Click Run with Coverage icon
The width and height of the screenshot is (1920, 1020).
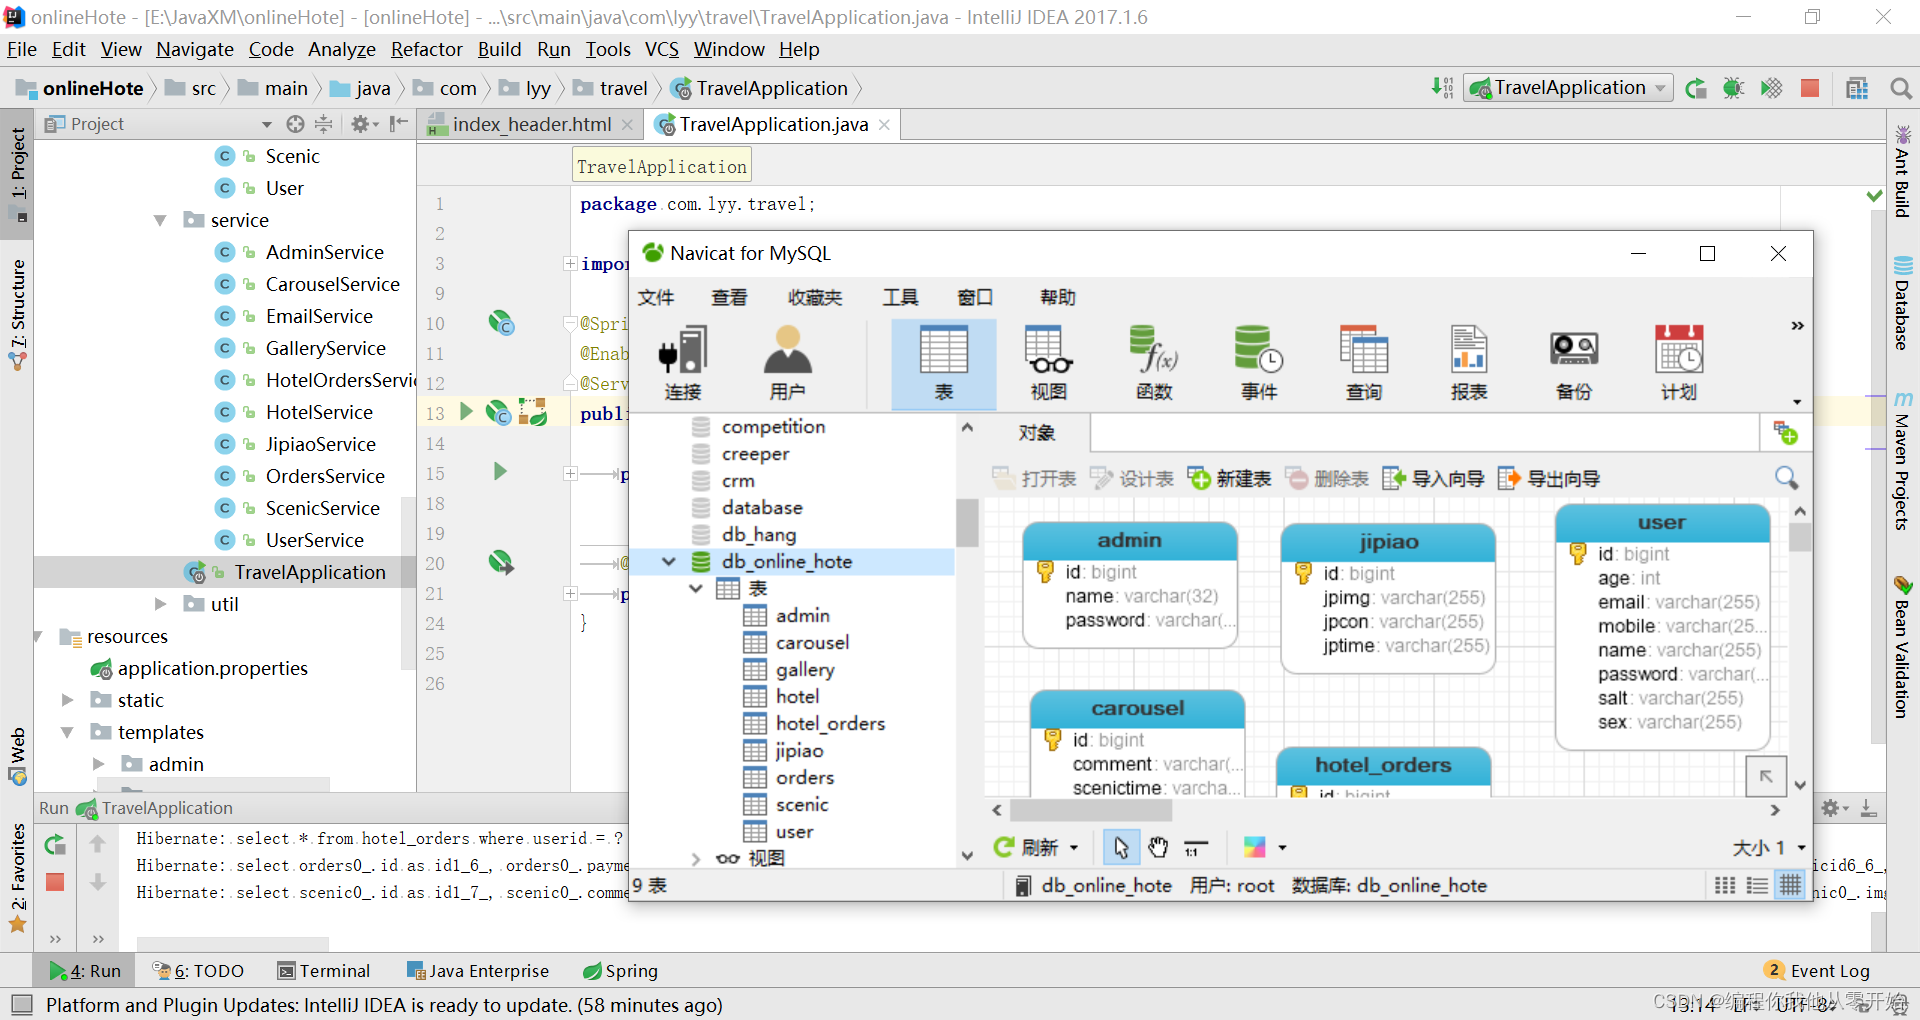pyautogui.click(x=1771, y=89)
